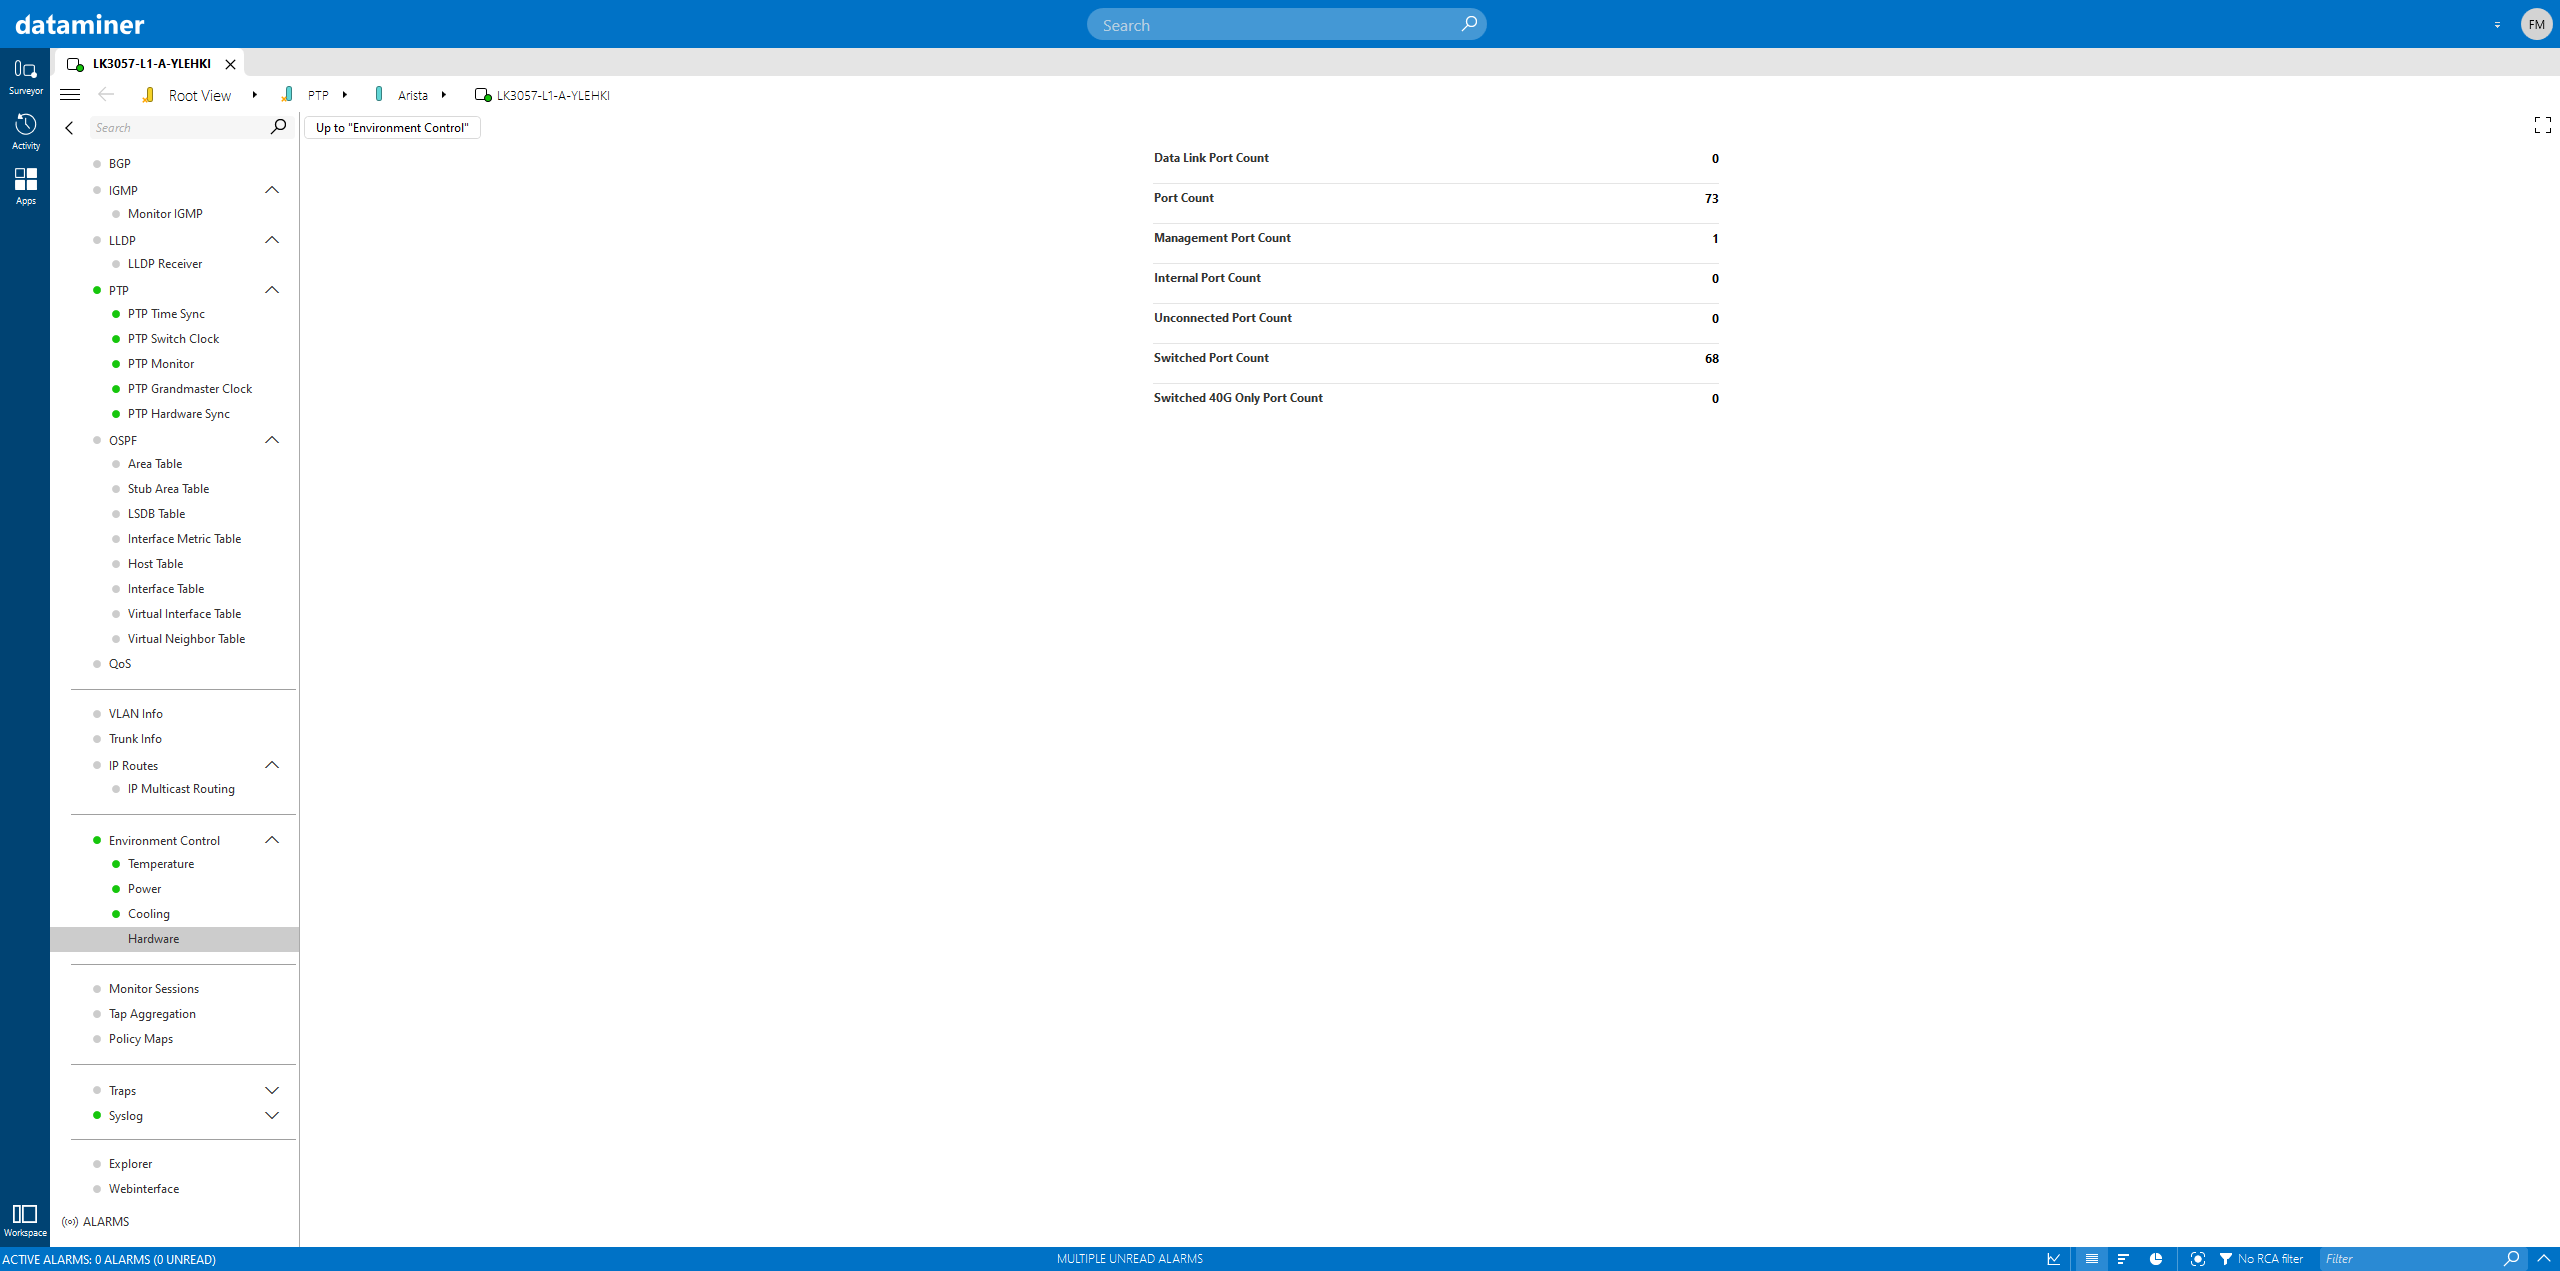Click the sidebar search magnifier icon
This screenshot has height=1271, width=2560.
coord(278,127)
